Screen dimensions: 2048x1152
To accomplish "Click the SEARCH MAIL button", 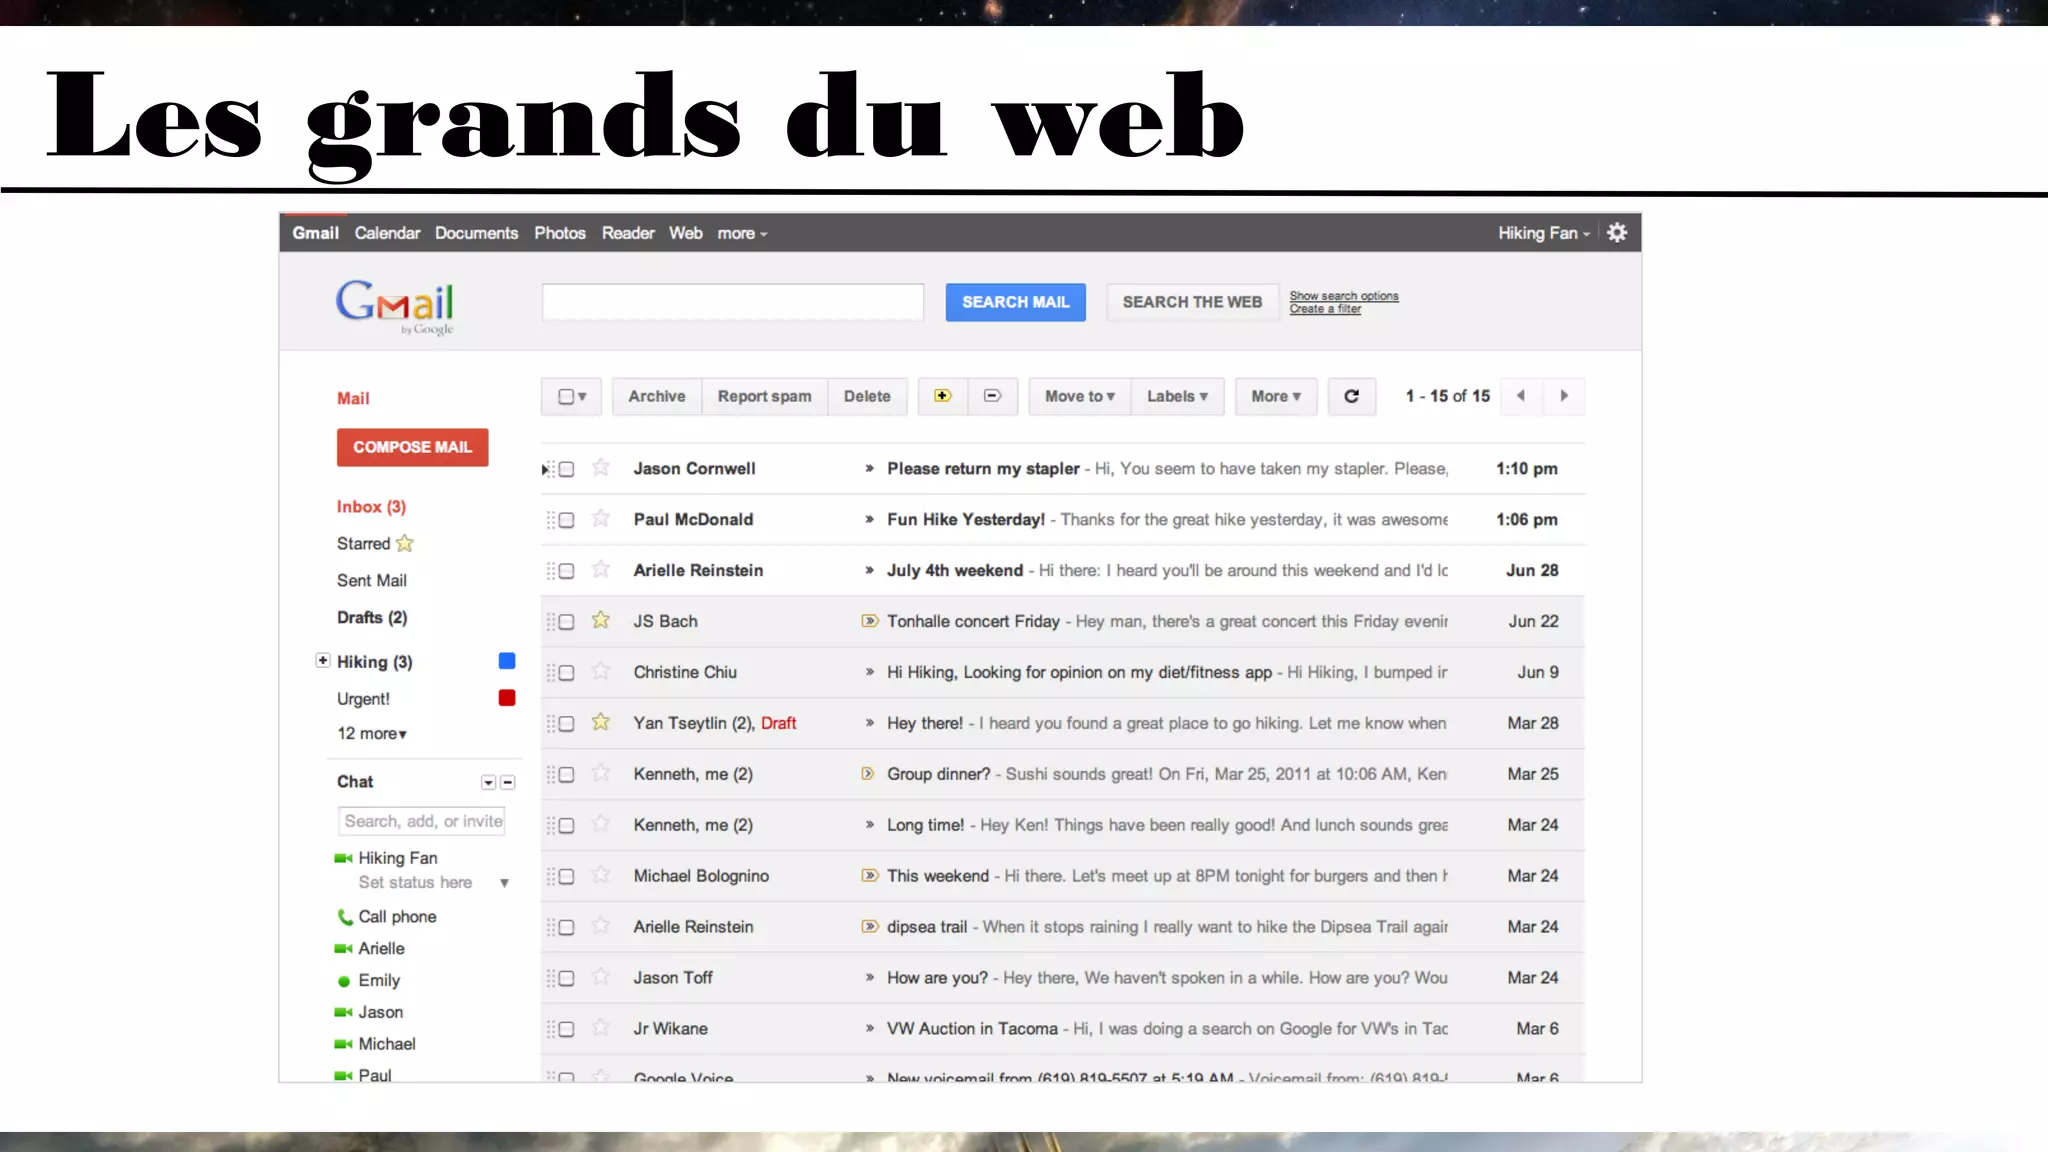I will (1015, 302).
